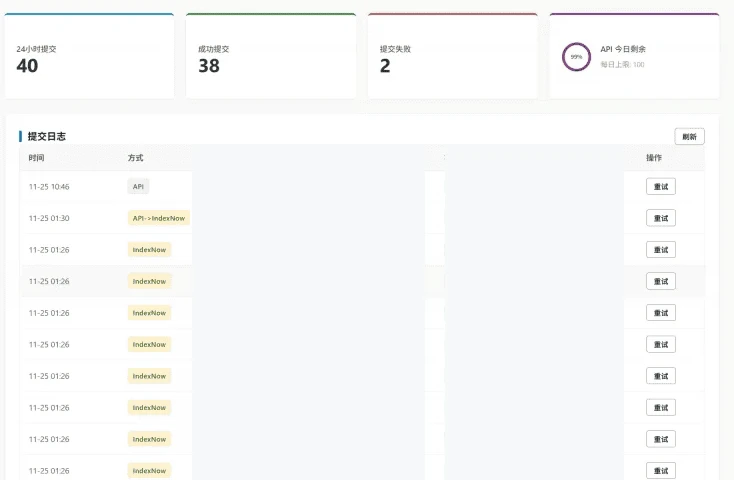Click the failed count 2

pyautogui.click(x=385, y=66)
